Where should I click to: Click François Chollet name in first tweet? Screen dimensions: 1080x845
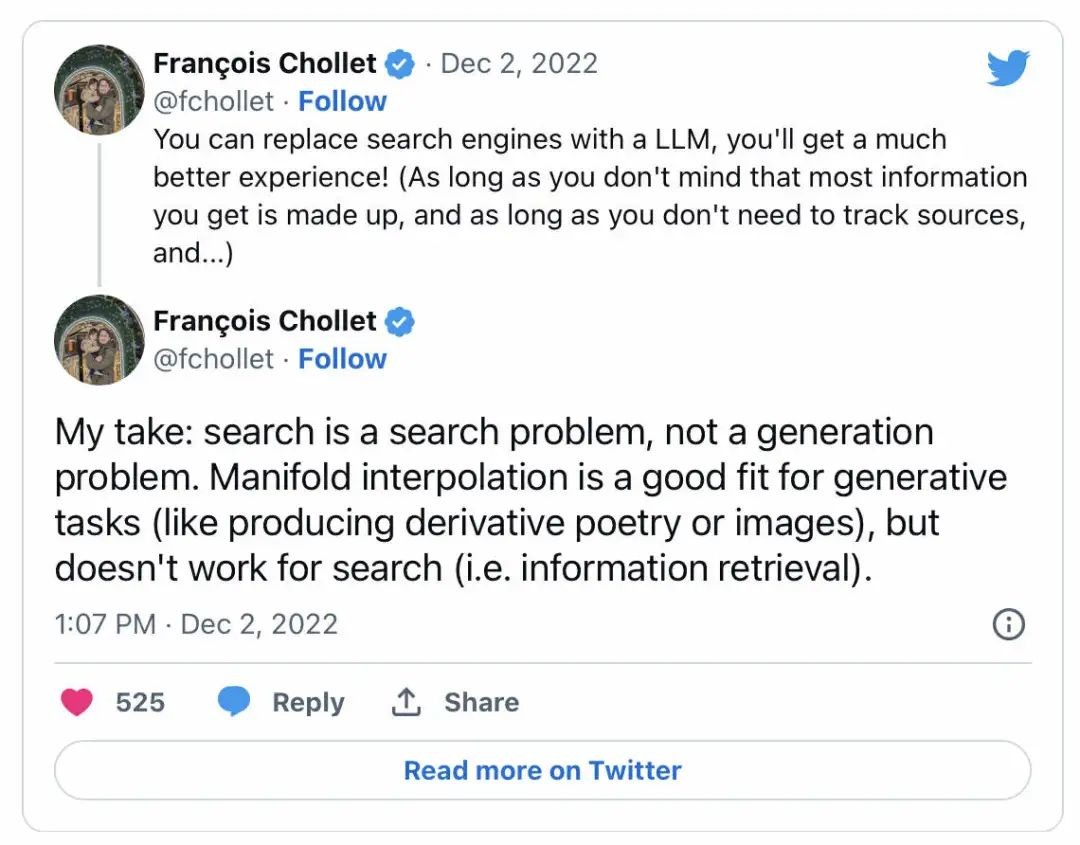[265, 64]
